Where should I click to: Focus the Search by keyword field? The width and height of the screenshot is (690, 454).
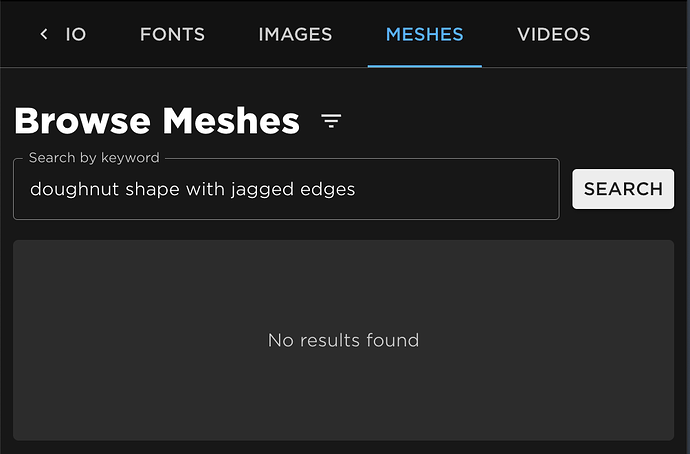(285, 189)
